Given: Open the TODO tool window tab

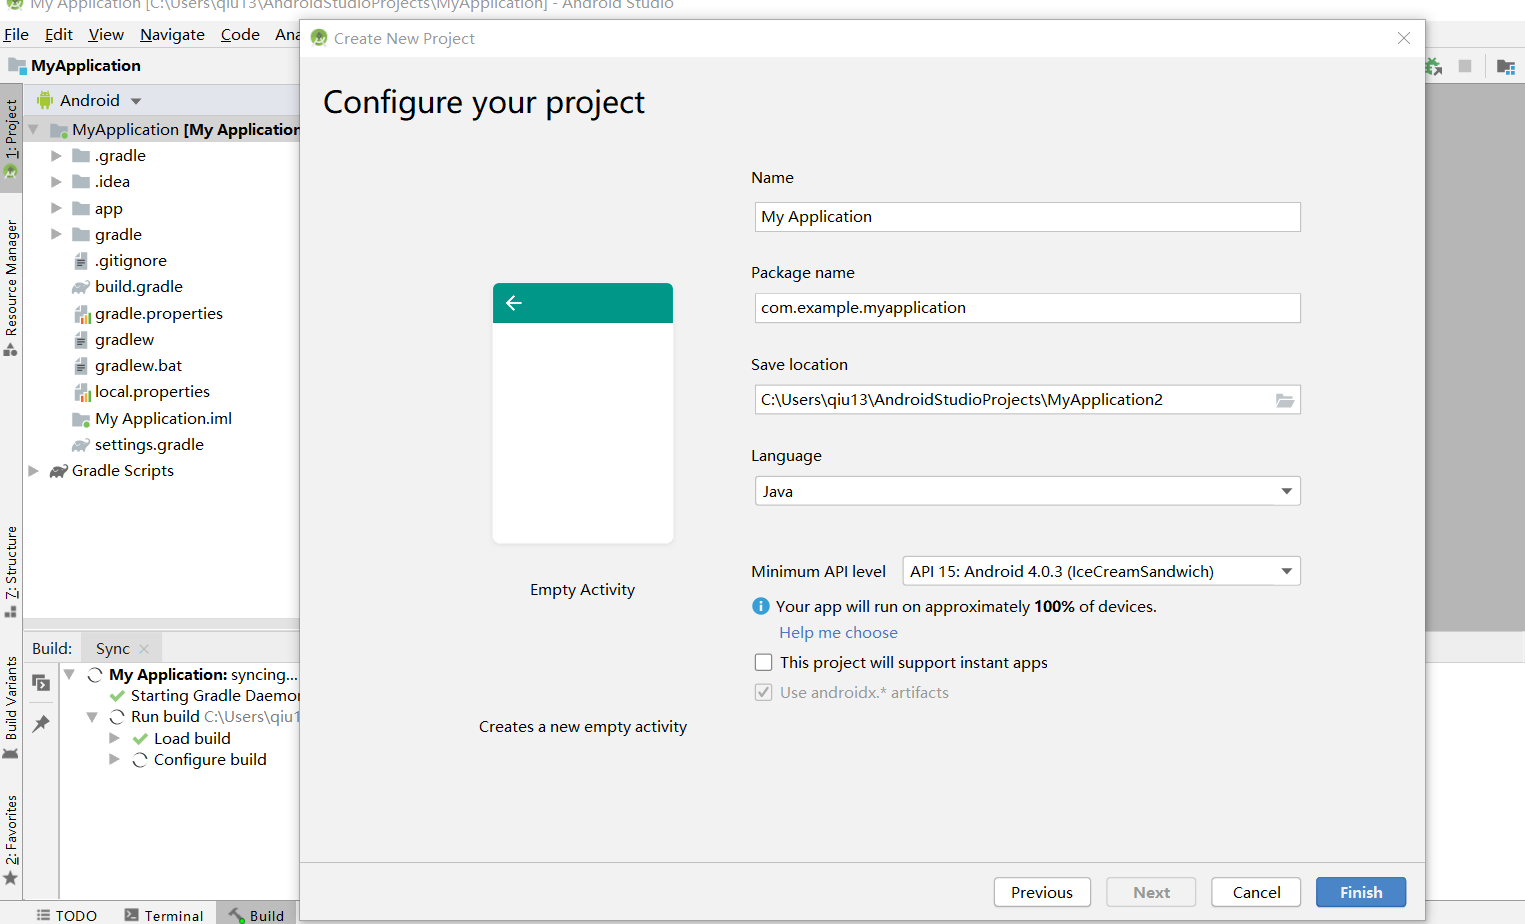Looking at the screenshot, I should pyautogui.click(x=67, y=915).
